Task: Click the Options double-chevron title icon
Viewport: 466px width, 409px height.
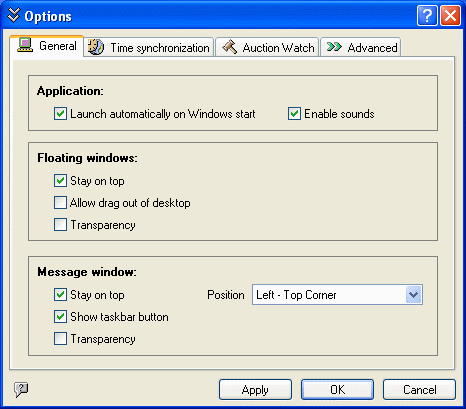Action: click(14, 15)
